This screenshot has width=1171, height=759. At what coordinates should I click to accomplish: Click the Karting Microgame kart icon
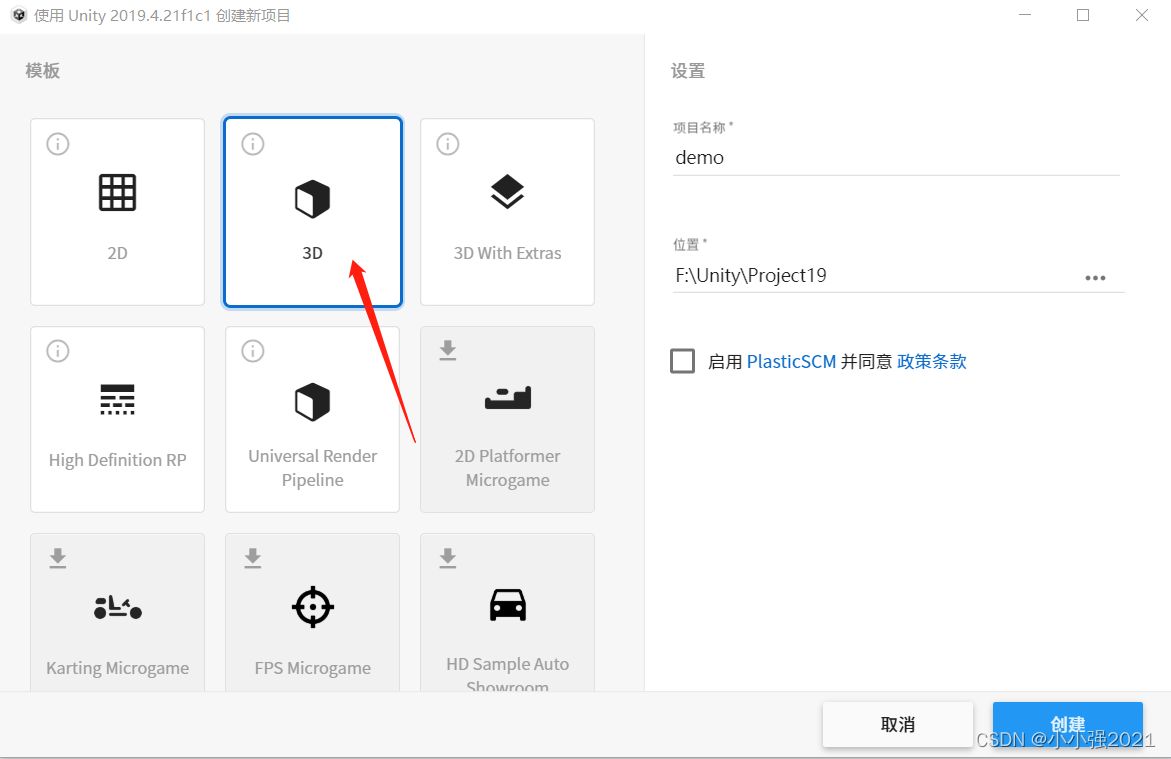[117, 607]
